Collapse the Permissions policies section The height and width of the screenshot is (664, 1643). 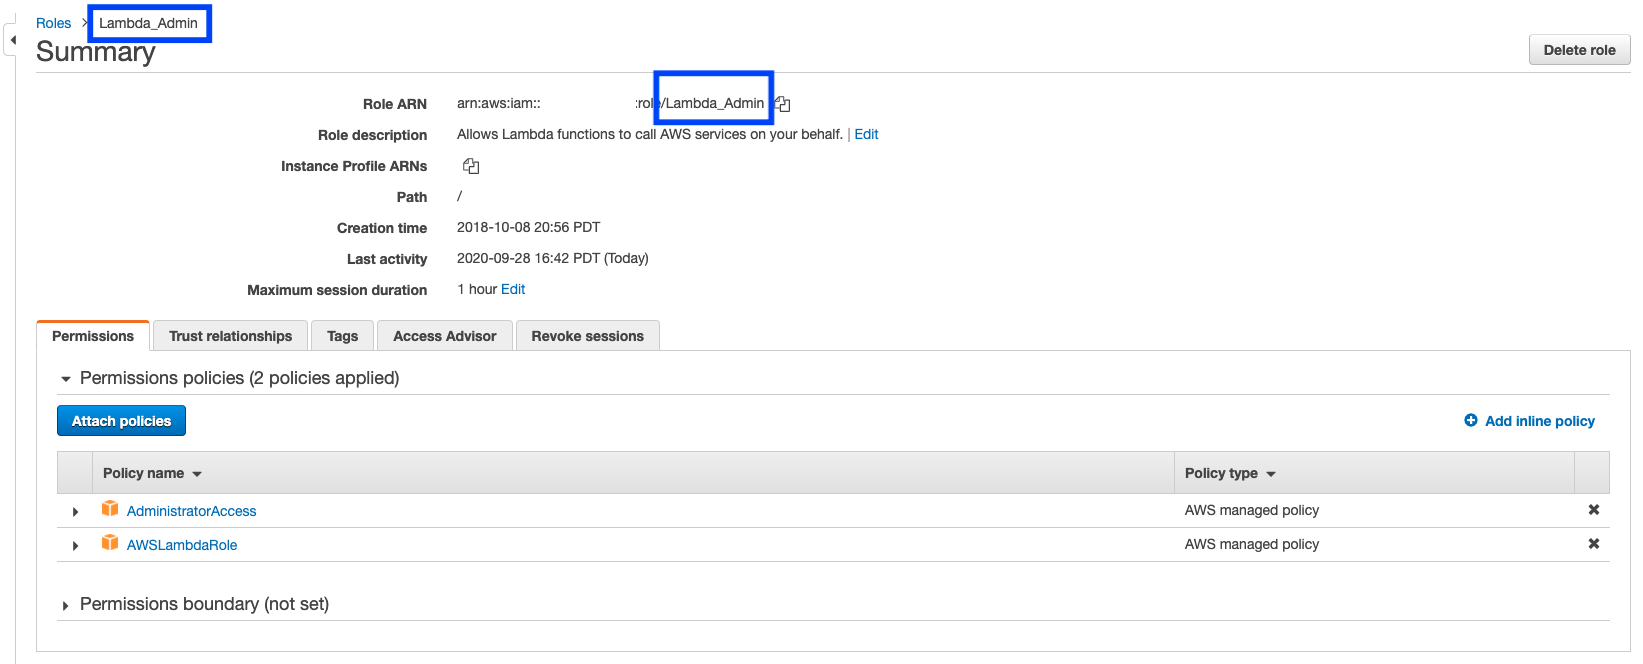tap(66, 379)
